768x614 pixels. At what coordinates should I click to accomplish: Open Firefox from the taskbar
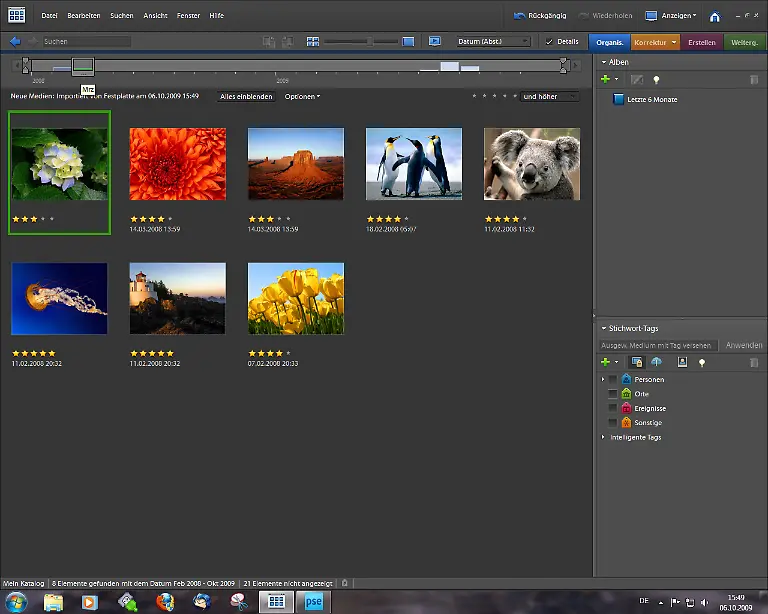(x=165, y=601)
